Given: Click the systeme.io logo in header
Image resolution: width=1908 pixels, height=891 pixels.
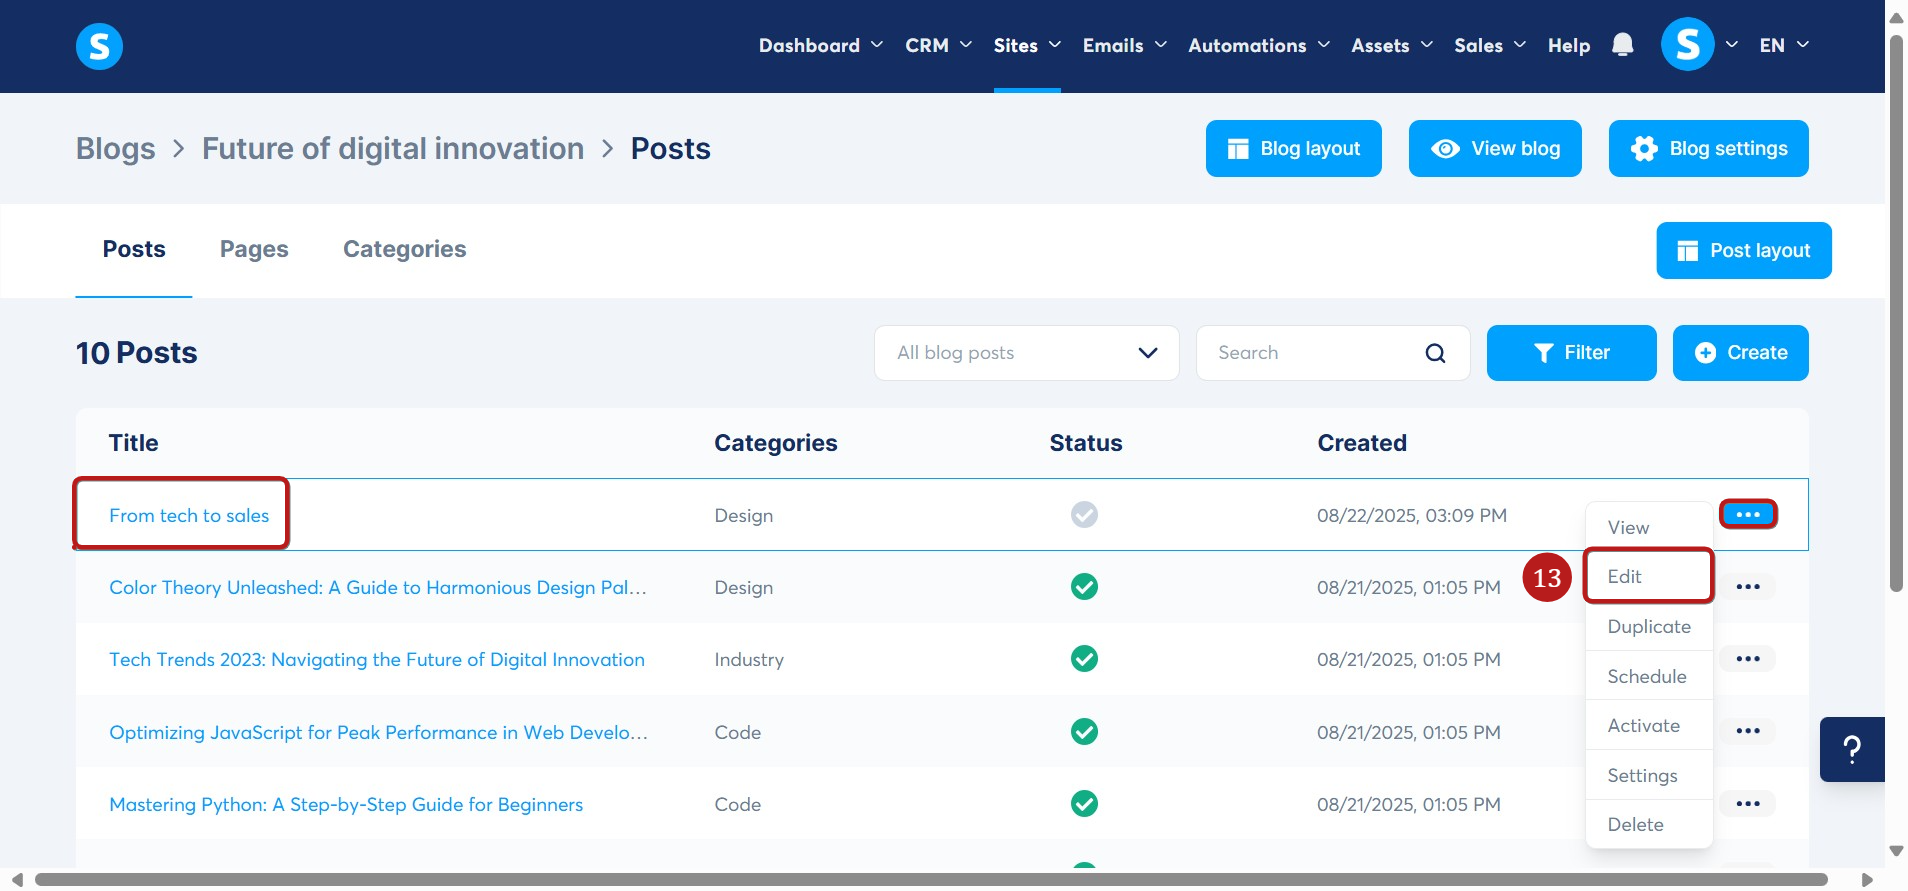Looking at the screenshot, I should (99, 46).
